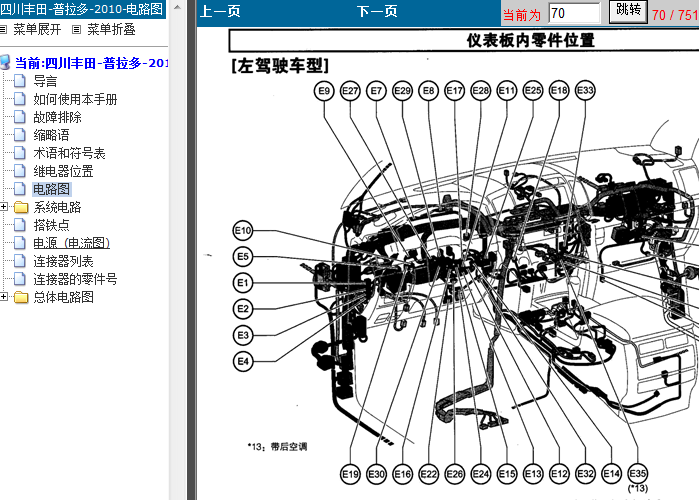699x500 pixels.
Task: Click the page icon beside 继电器位置
Action: tap(20, 171)
